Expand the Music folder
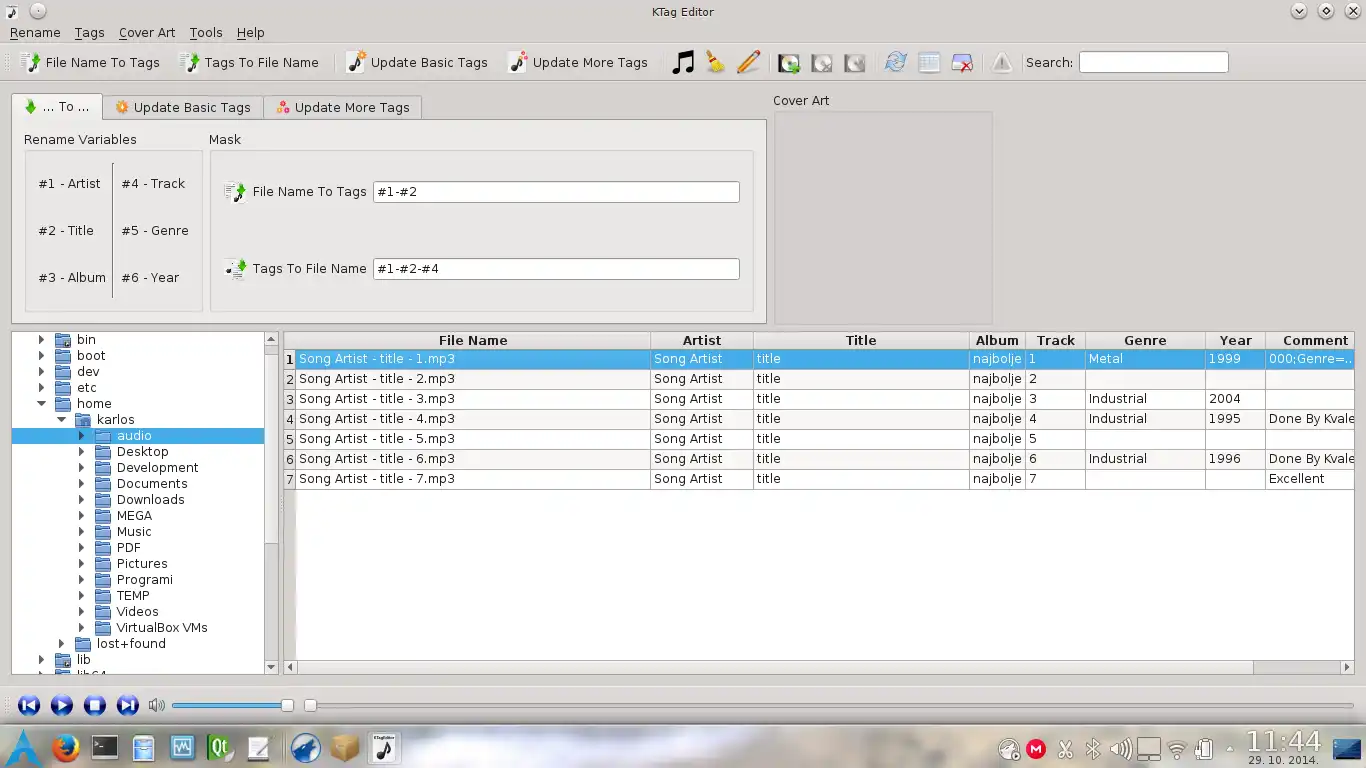Image resolution: width=1366 pixels, height=768 pixels. (81, 532)
